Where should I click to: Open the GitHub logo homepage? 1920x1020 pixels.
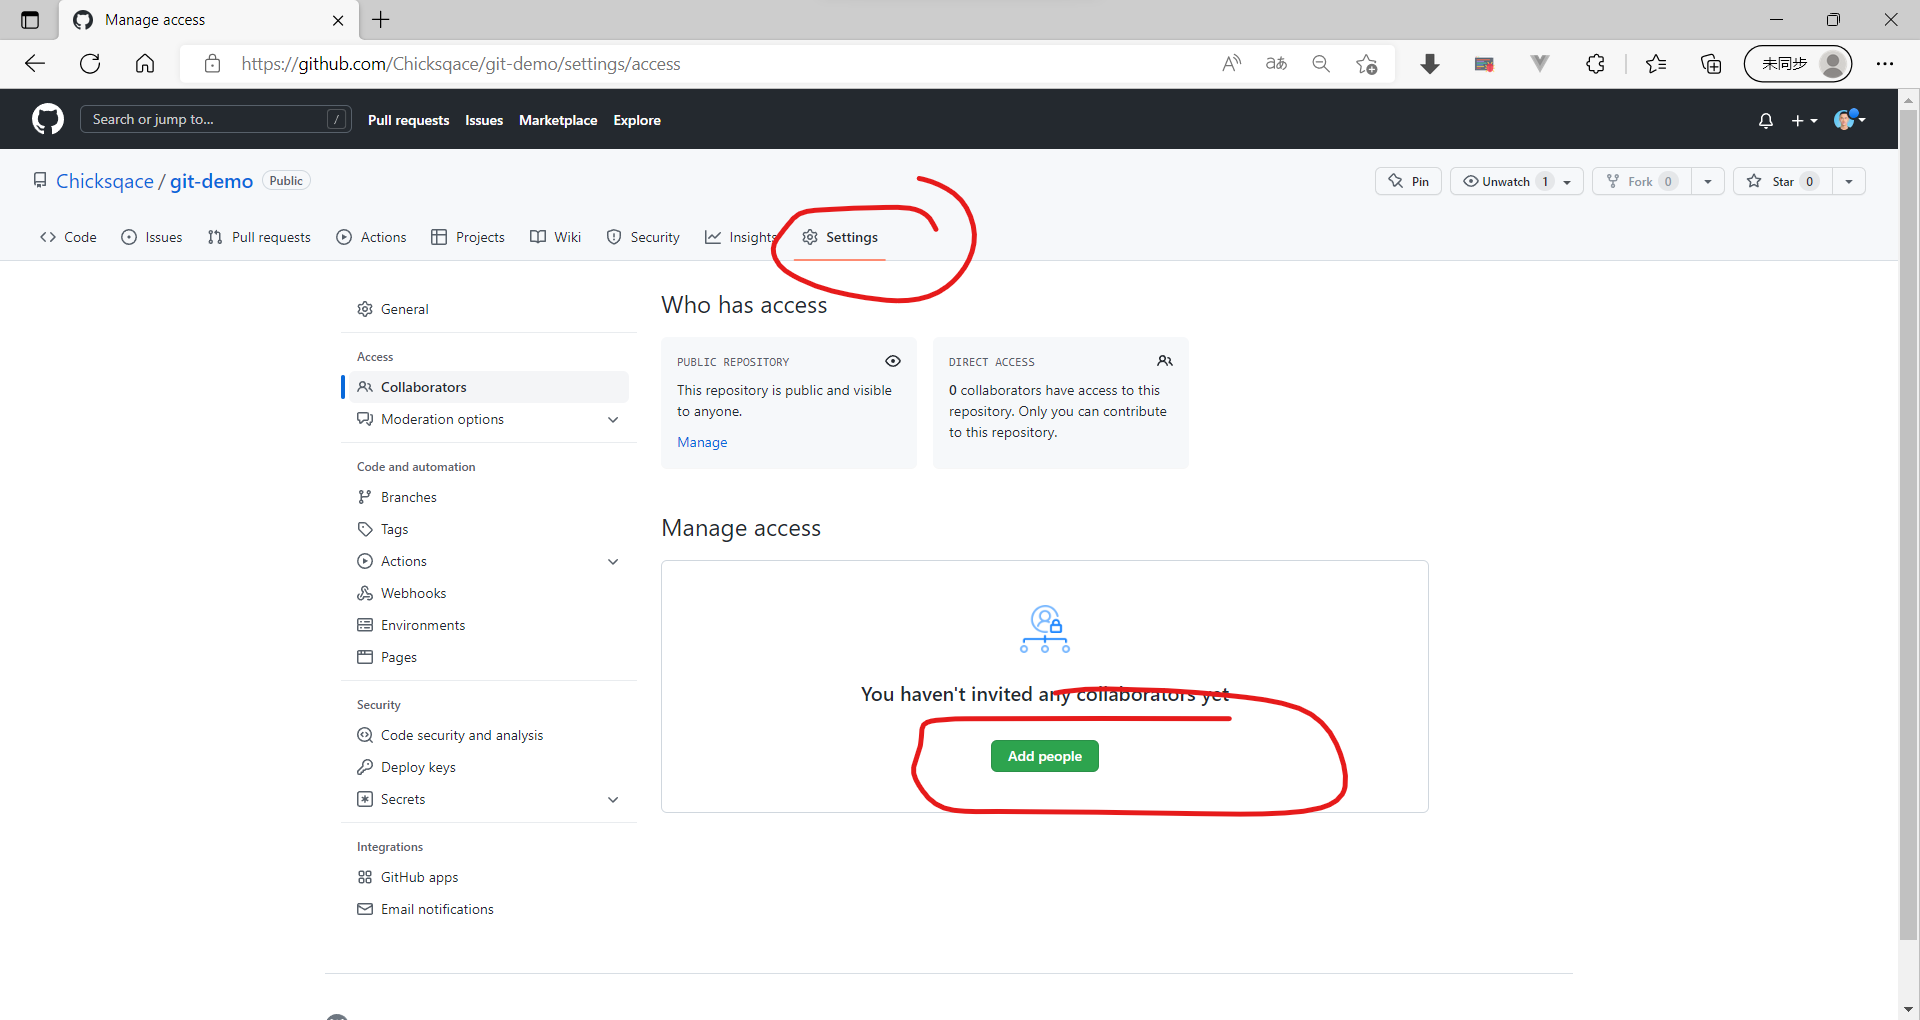pos(48,120)
